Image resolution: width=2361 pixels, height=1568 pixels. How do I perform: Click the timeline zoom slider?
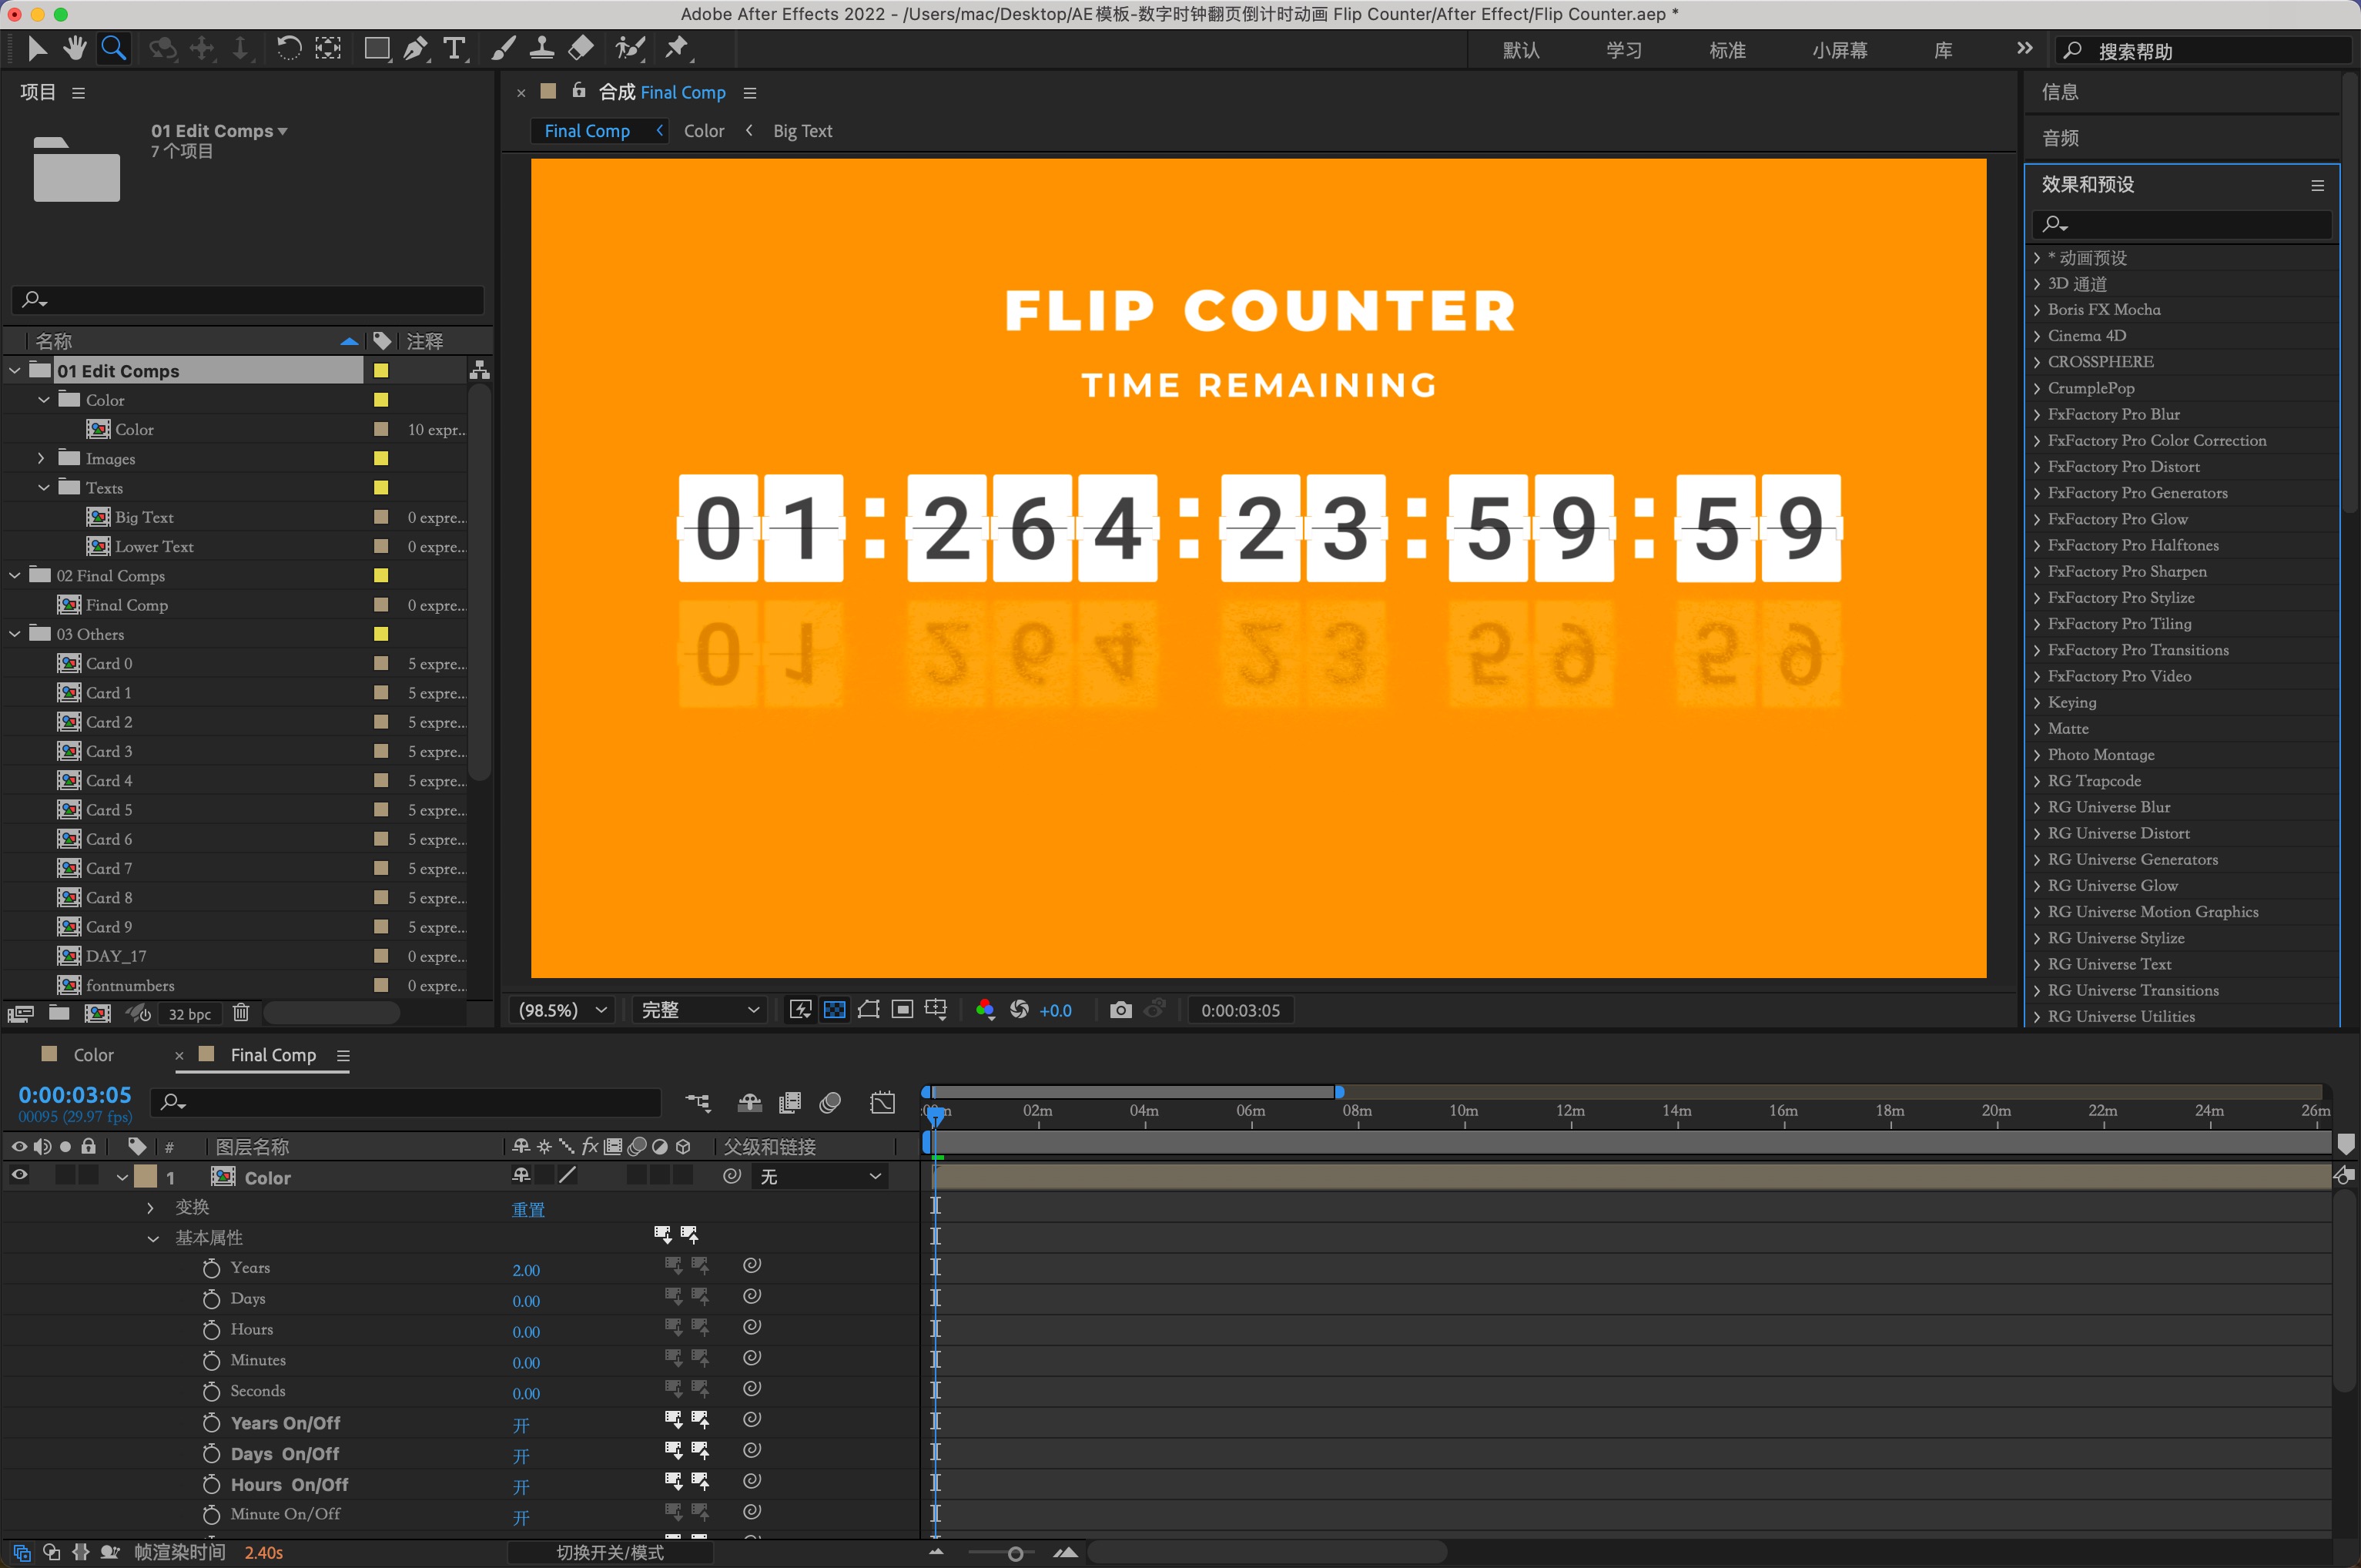tap(1015, 1553)
